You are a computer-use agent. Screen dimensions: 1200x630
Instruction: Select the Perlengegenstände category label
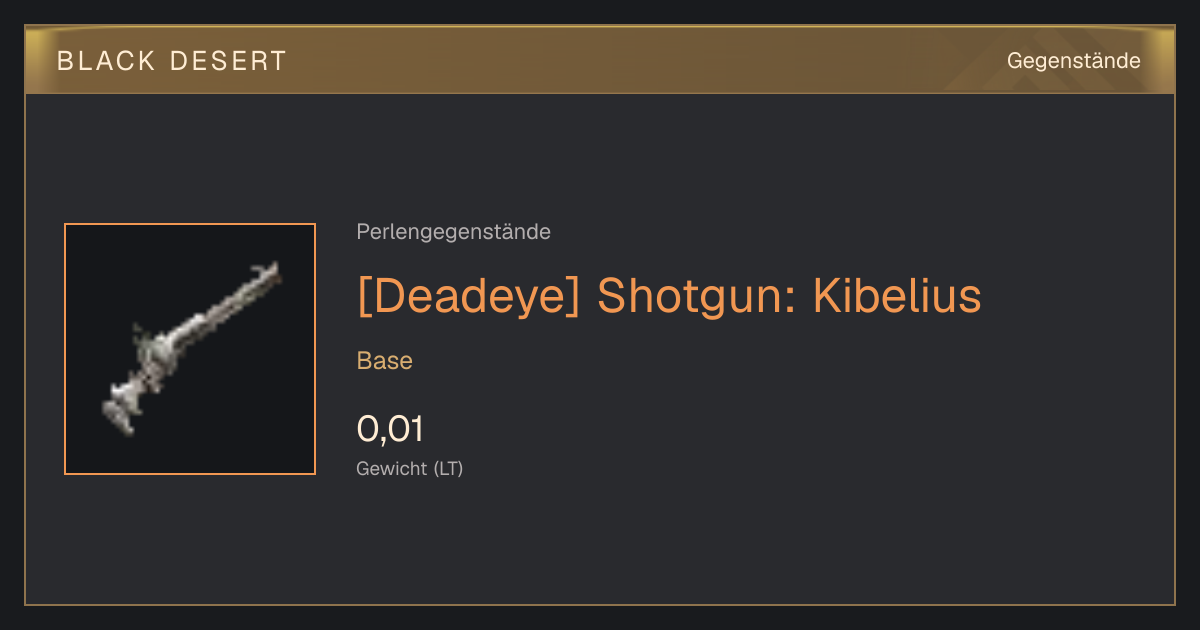pos(453,232)
